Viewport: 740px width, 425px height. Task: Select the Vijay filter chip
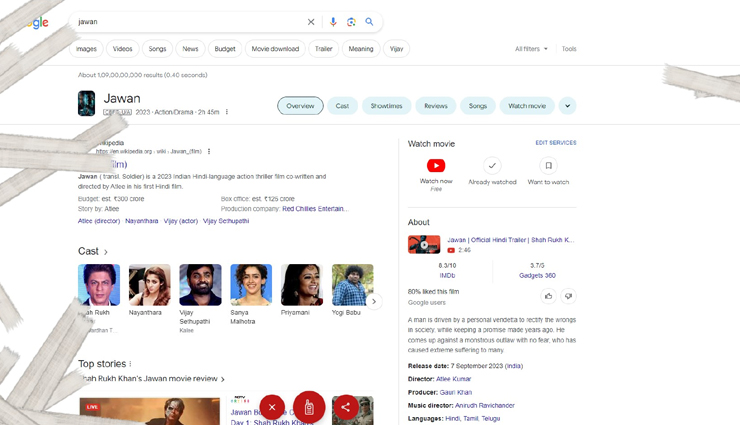point(396,49)
